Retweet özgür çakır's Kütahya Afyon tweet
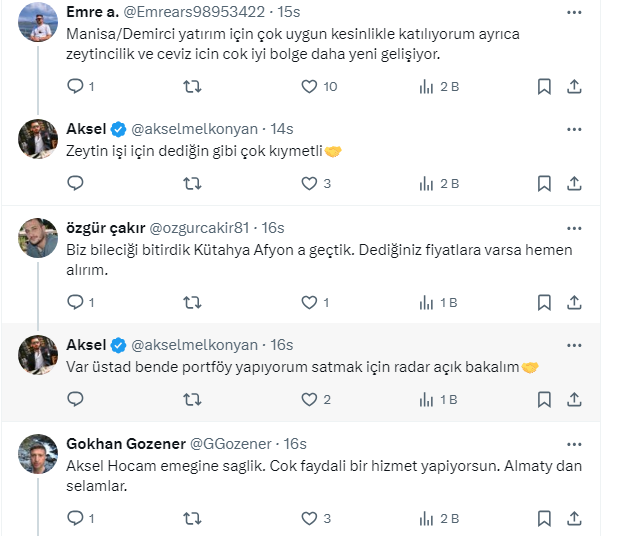This screenshot has width=623, height=536. click(x=192, y=302)
